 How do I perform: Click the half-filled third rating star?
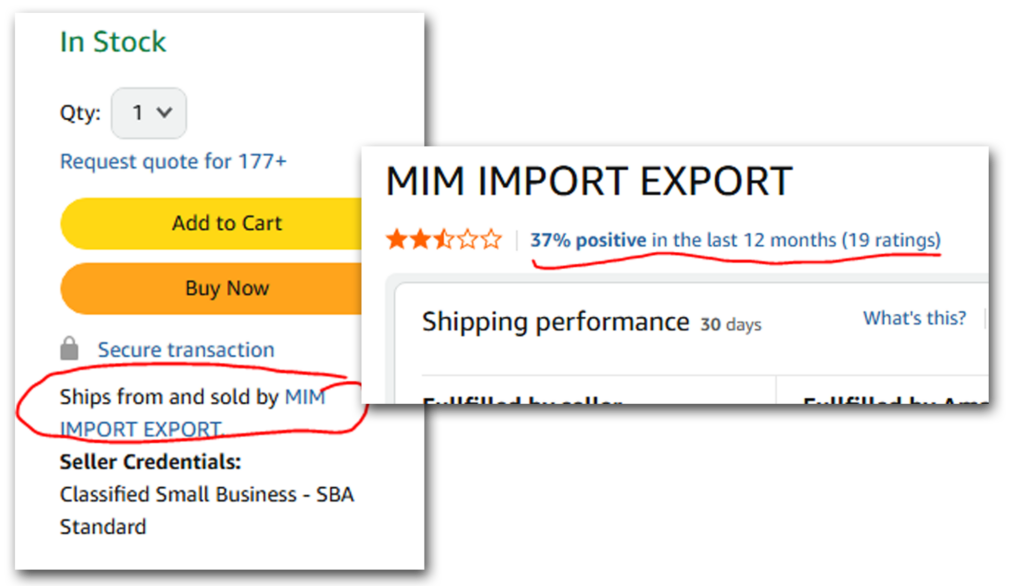(443, 240)
